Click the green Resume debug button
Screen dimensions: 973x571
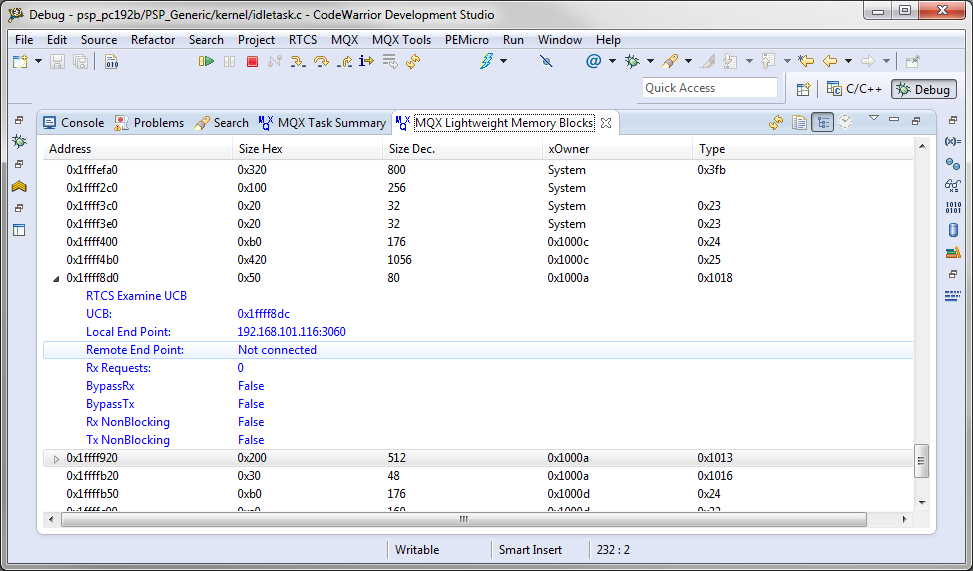pyautogui.click(x=206, y=62)
